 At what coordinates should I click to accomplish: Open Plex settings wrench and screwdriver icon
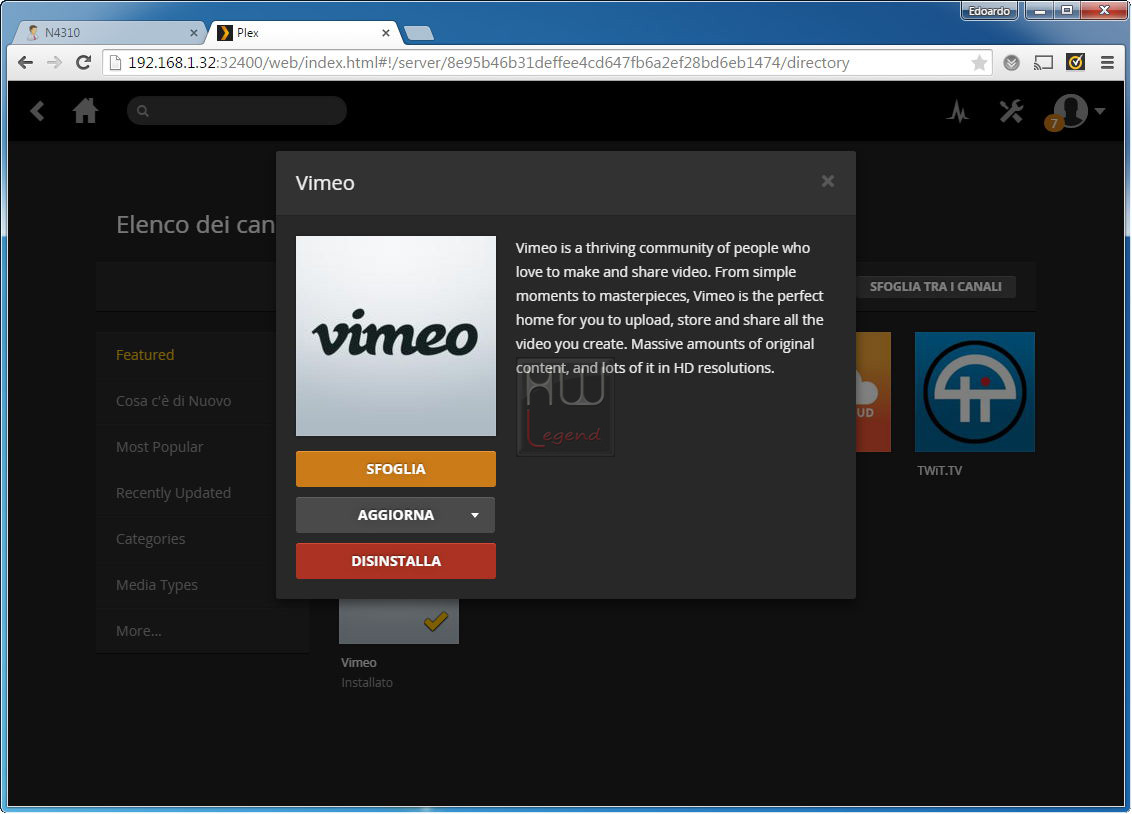pos(1011,111)
